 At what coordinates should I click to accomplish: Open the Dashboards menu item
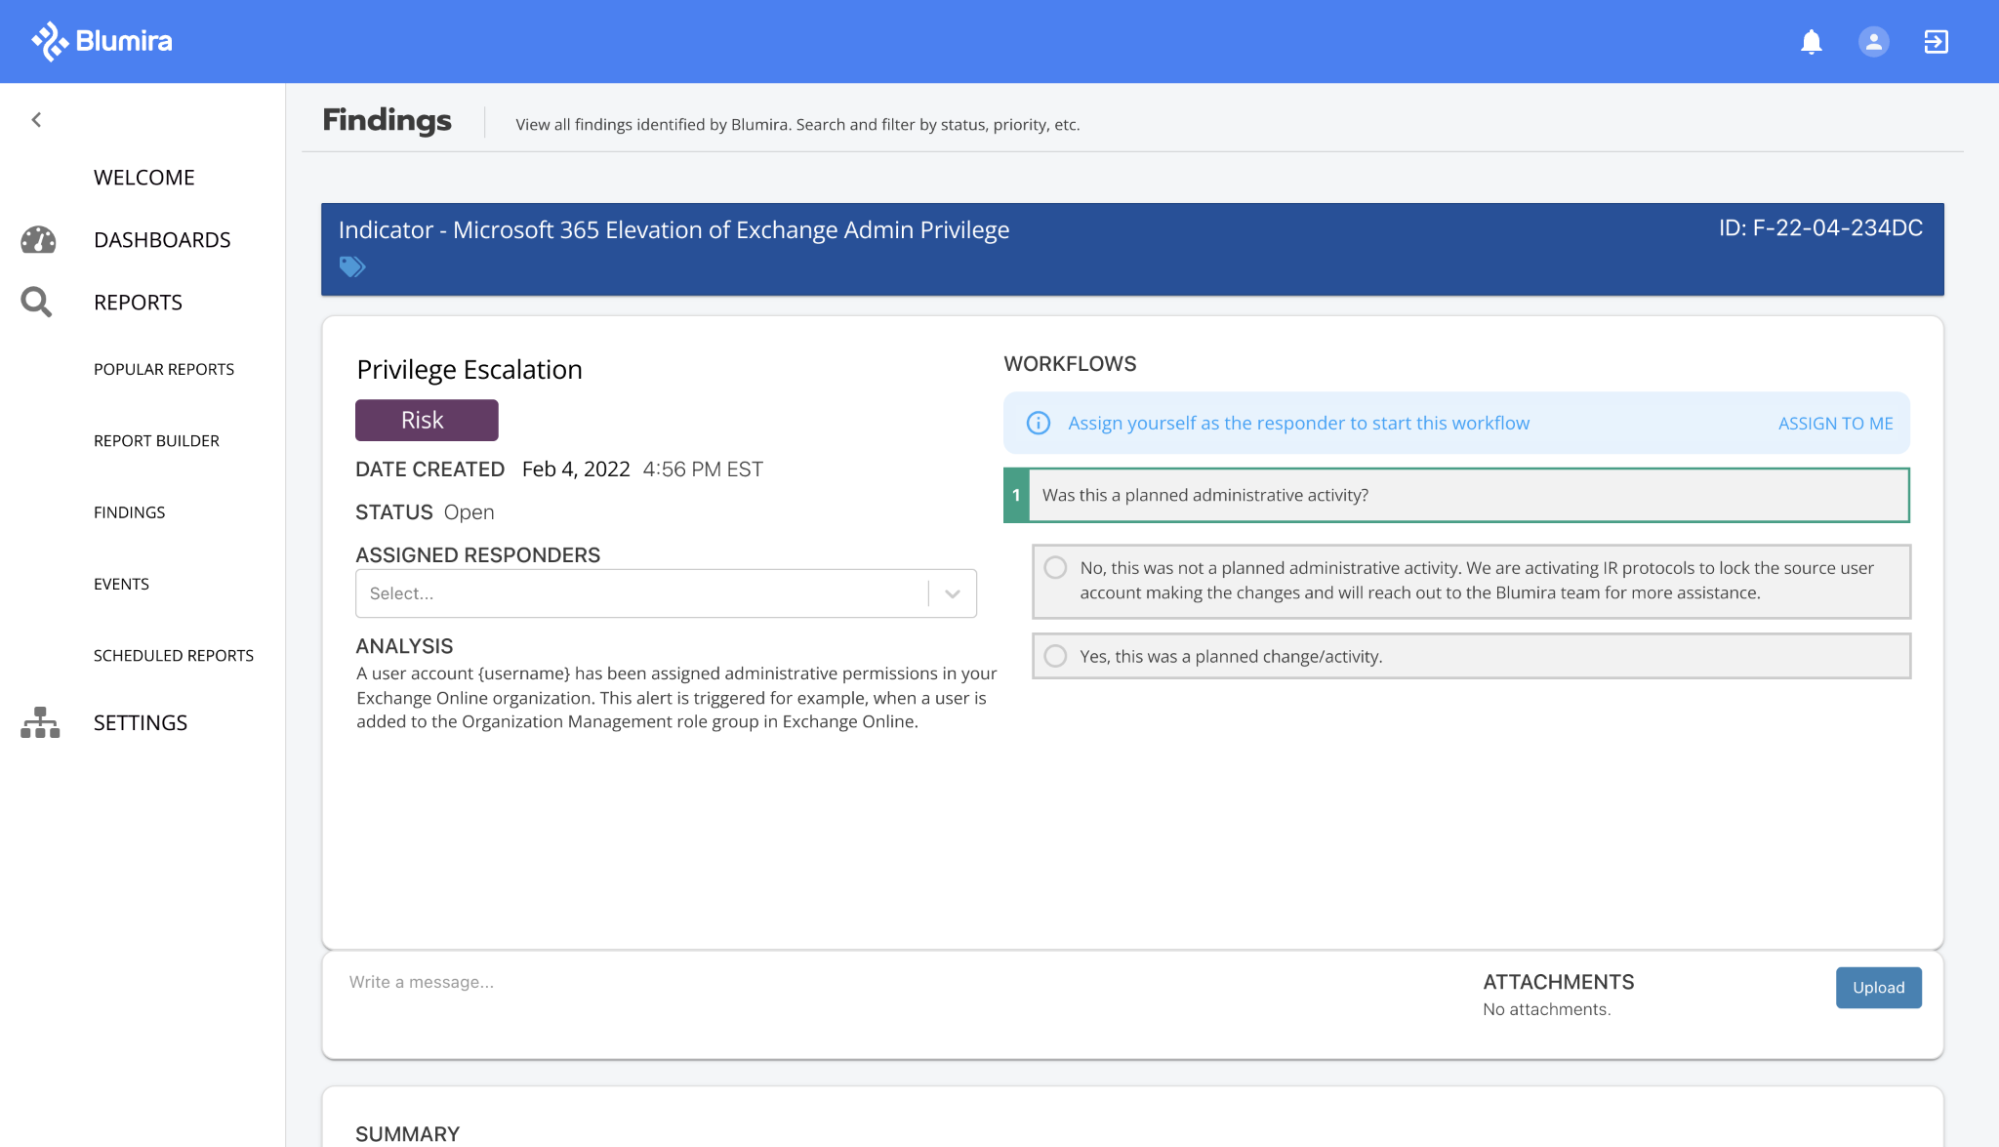click(162, 240)
